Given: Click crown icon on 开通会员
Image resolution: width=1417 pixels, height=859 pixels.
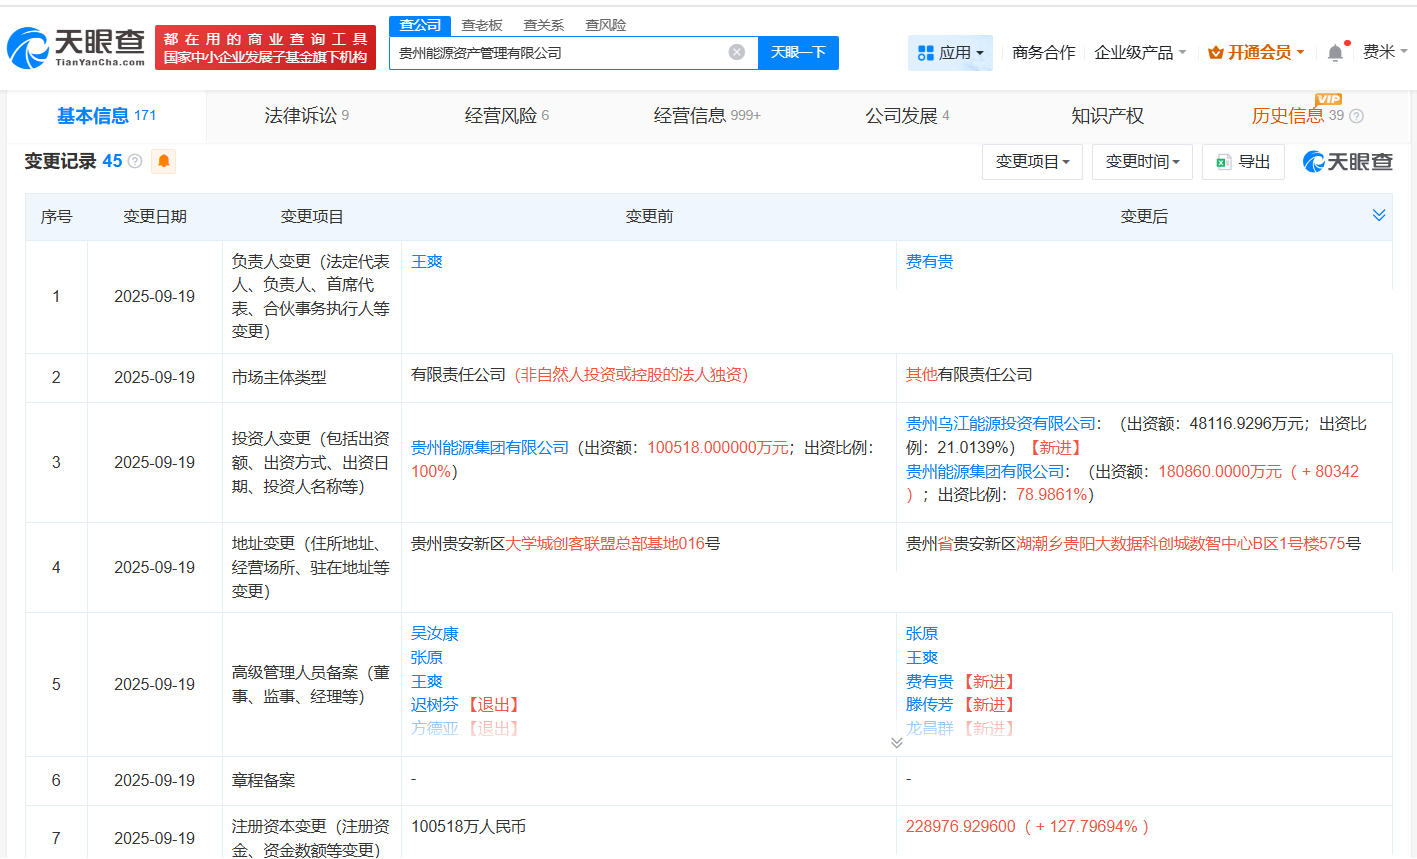Looking at the screenshot, I should click(1215, 52).
